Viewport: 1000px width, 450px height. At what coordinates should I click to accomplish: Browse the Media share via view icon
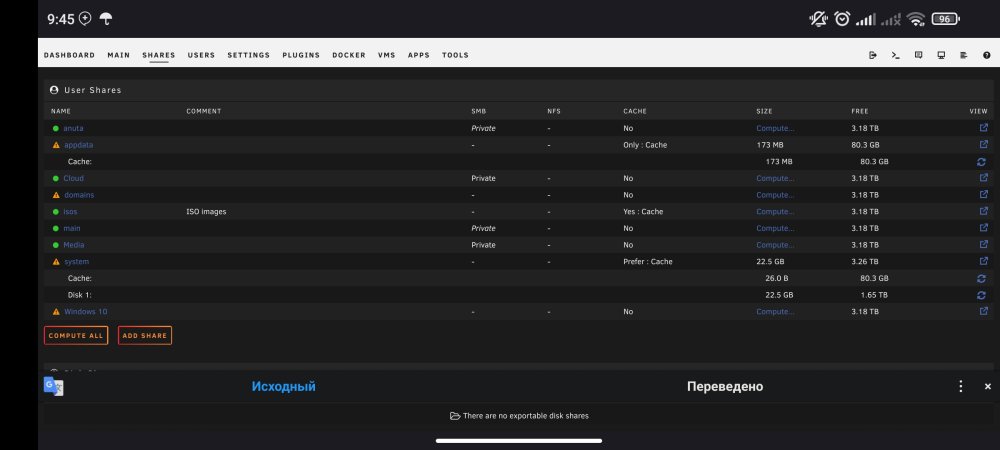click(x=983, y=244)
